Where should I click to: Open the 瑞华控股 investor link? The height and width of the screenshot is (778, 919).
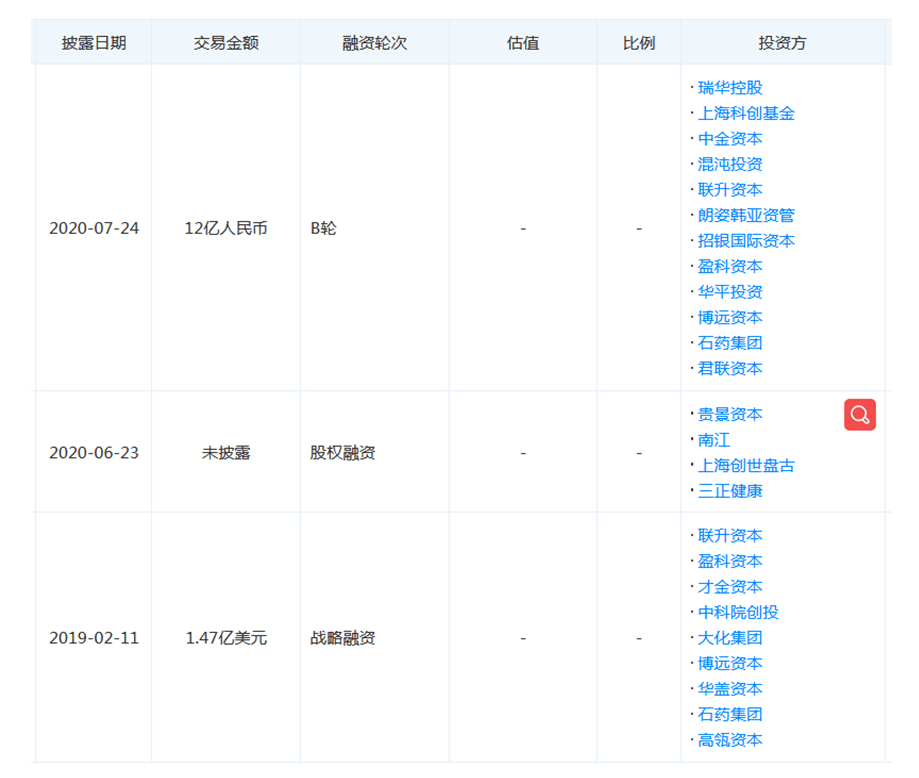coord(730,88)
